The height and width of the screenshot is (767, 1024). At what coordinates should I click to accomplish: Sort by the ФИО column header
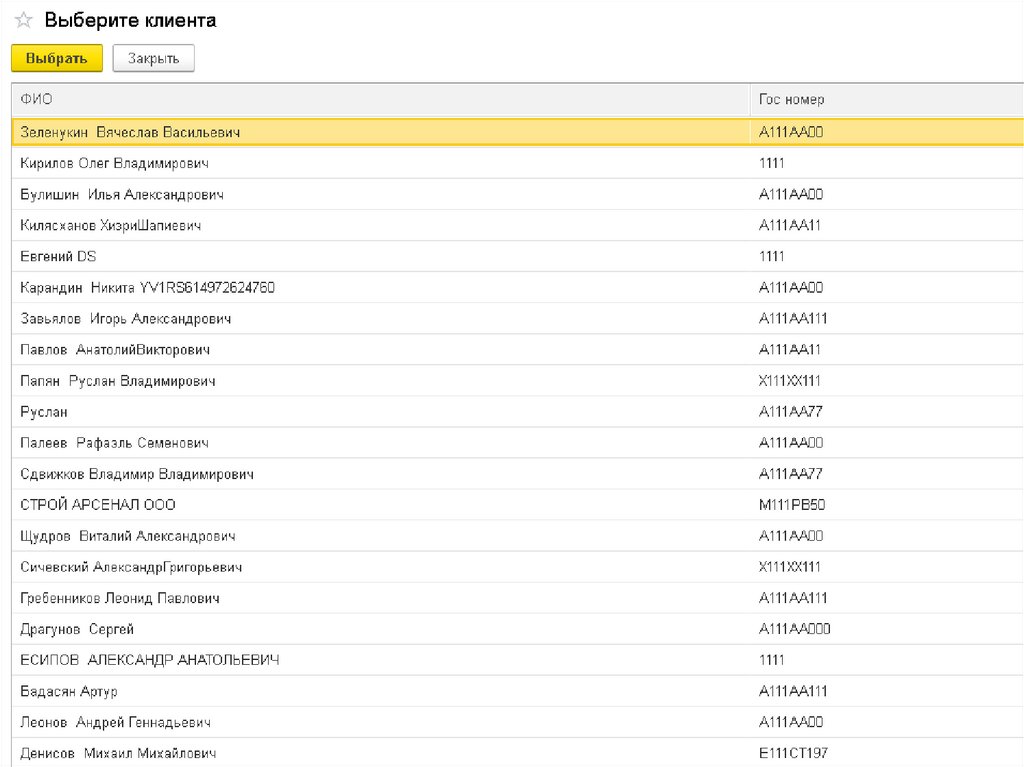pos(380,100)
